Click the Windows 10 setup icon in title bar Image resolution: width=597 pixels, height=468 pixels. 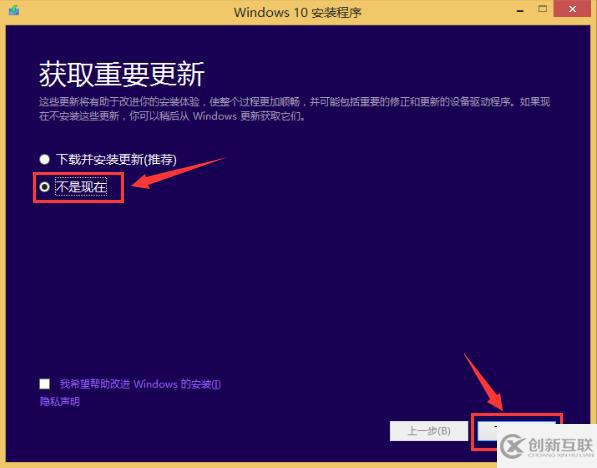pyautogui.click(x=14, y=10)
